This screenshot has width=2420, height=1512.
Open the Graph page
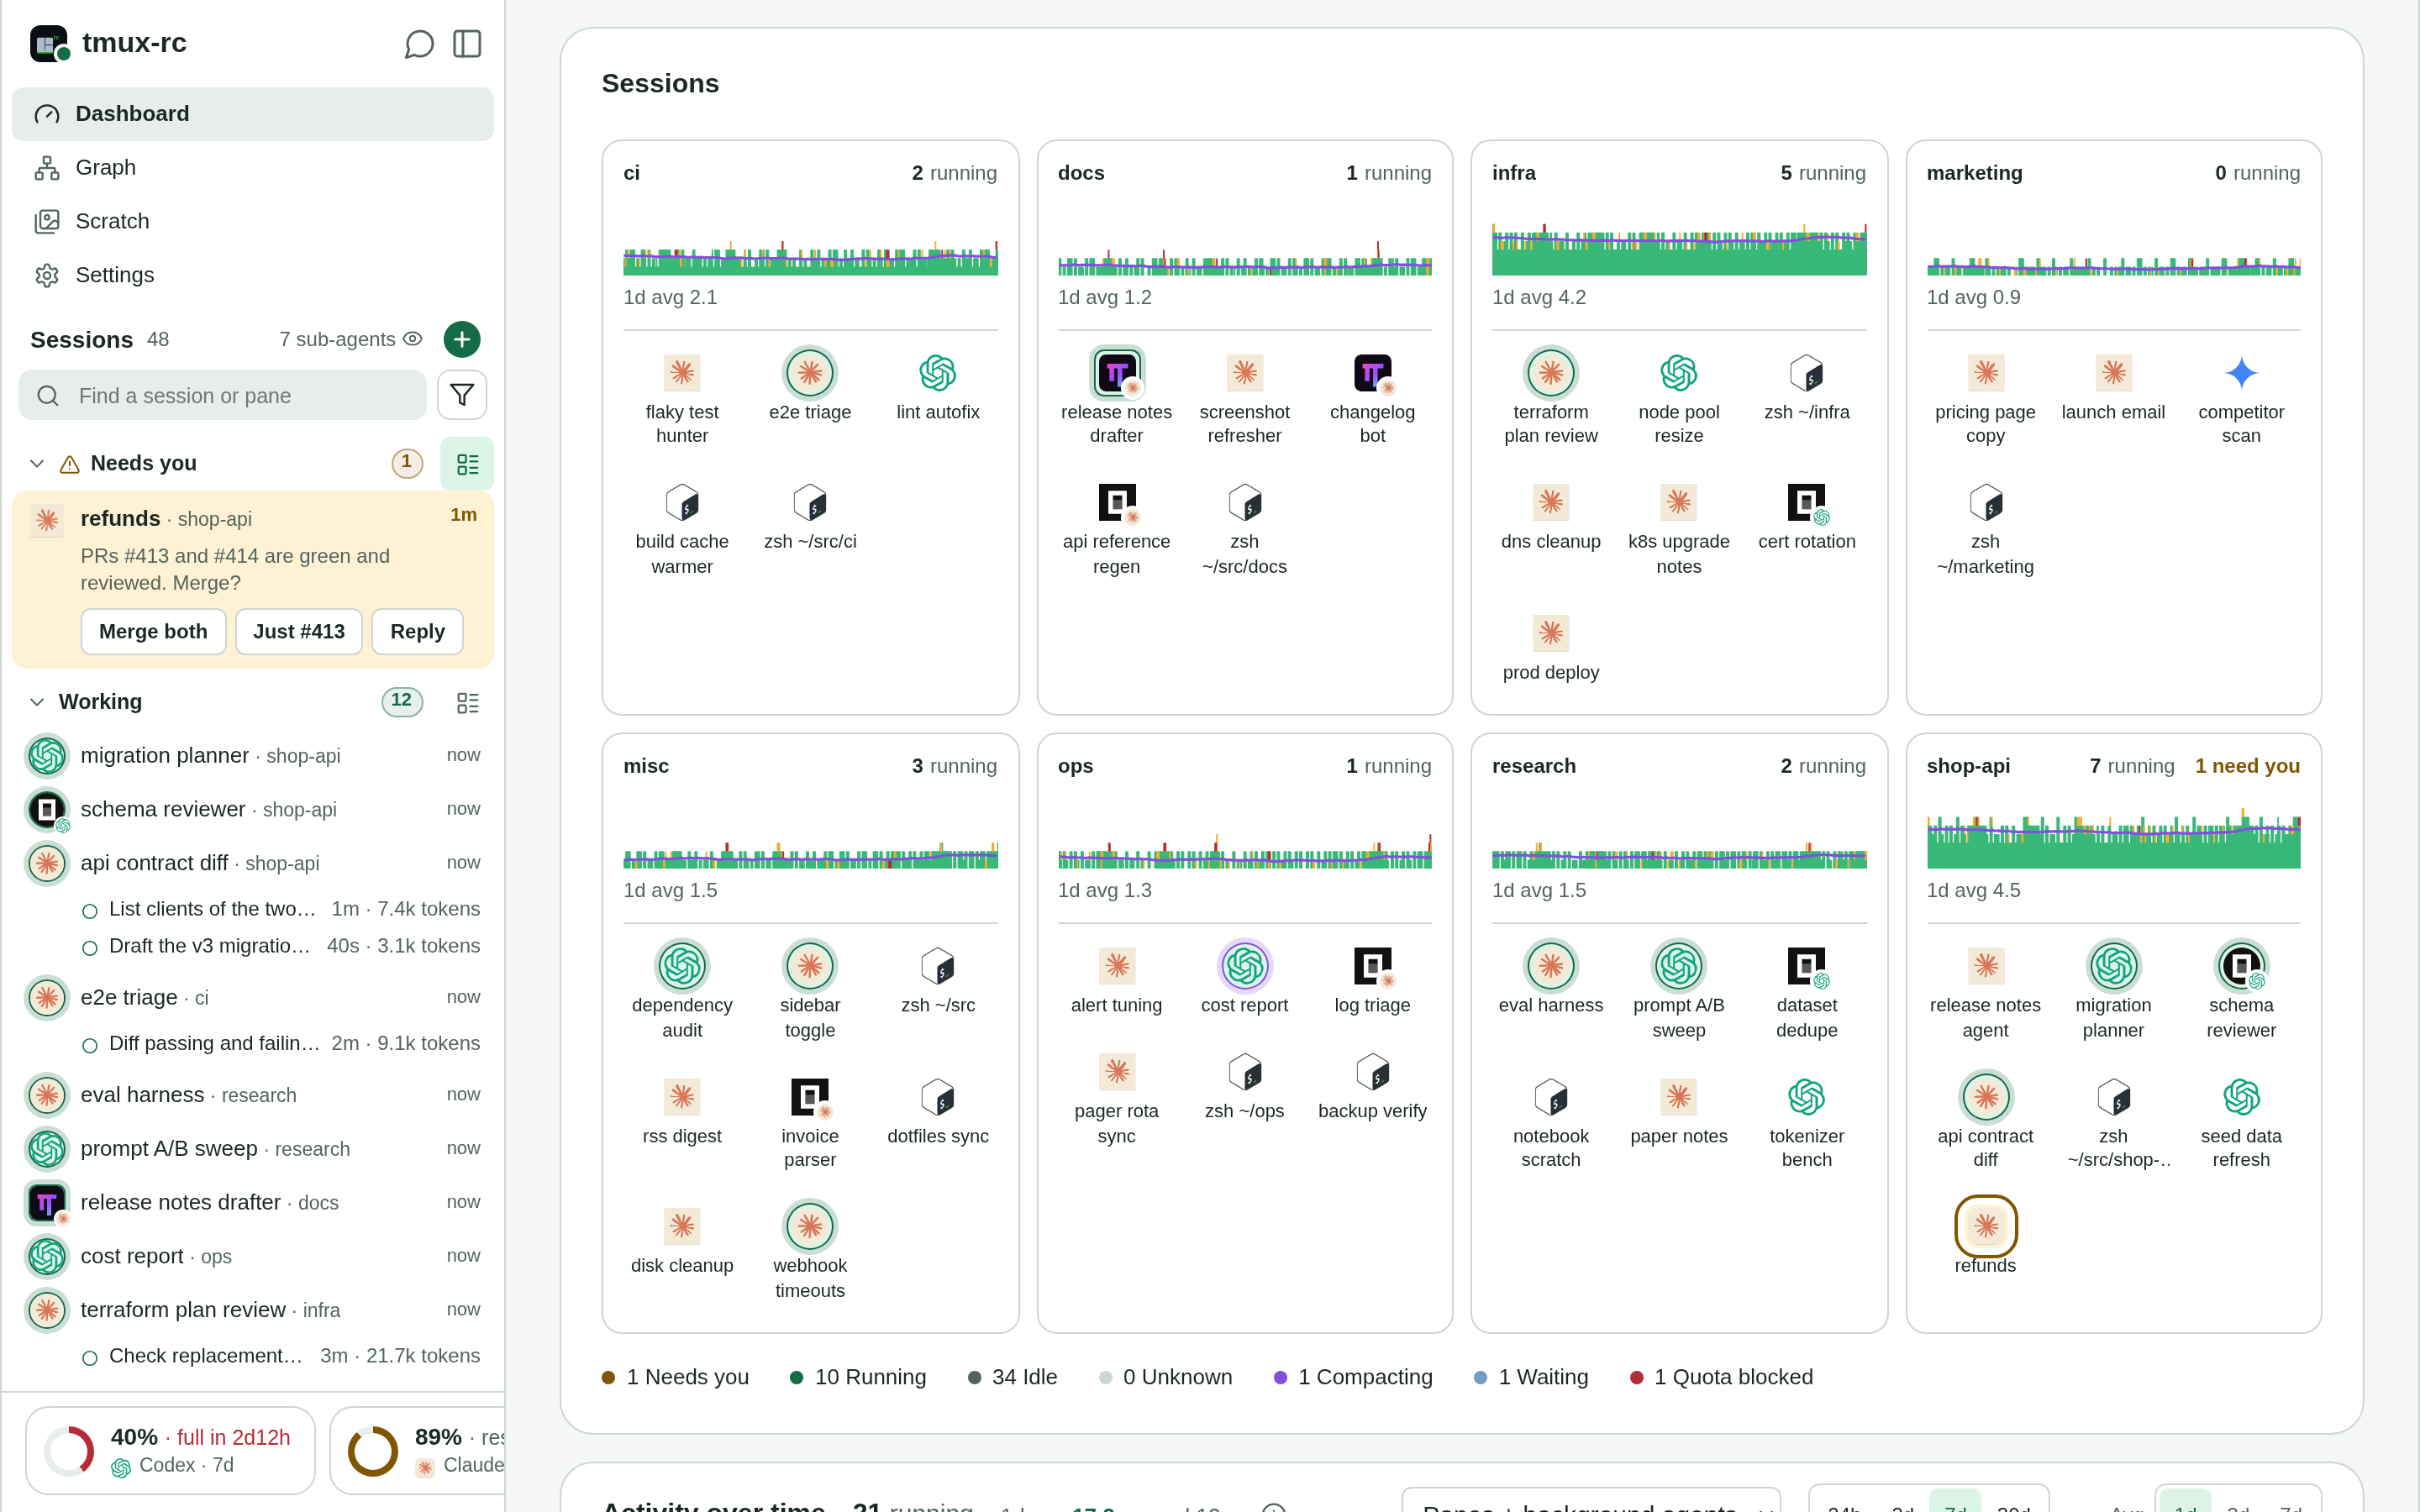(x=252, y=167)
